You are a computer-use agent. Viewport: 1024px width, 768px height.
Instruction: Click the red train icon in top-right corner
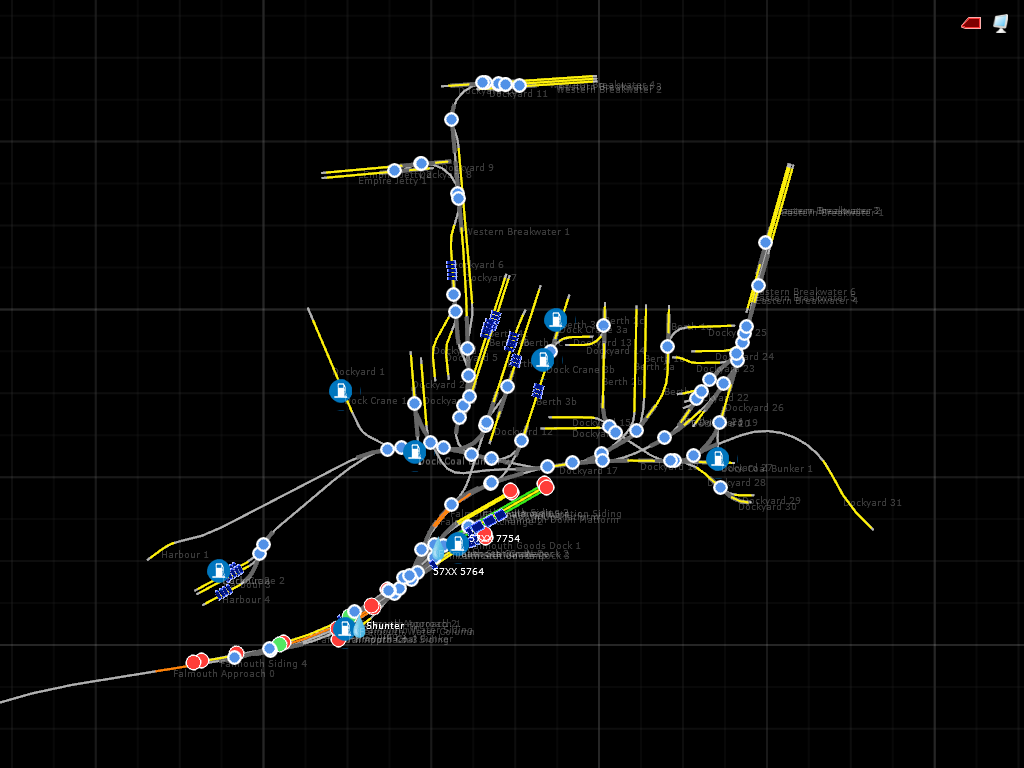(971, 23)
